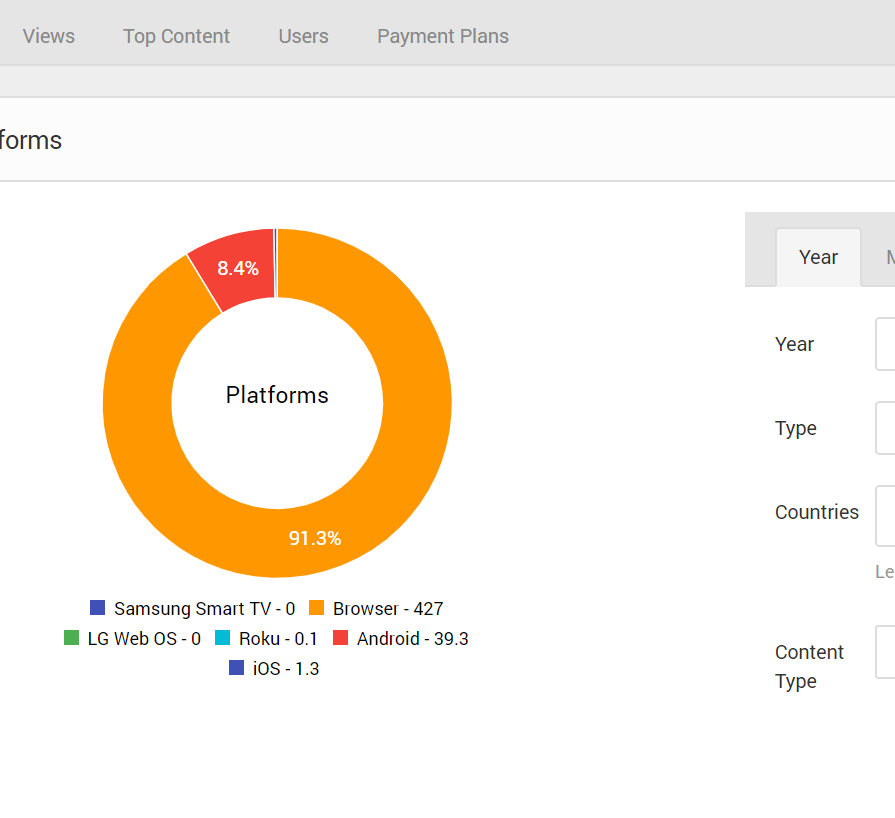Switch to the Top Content section
This screenshot has height=818, width=895.
(176, 36)
